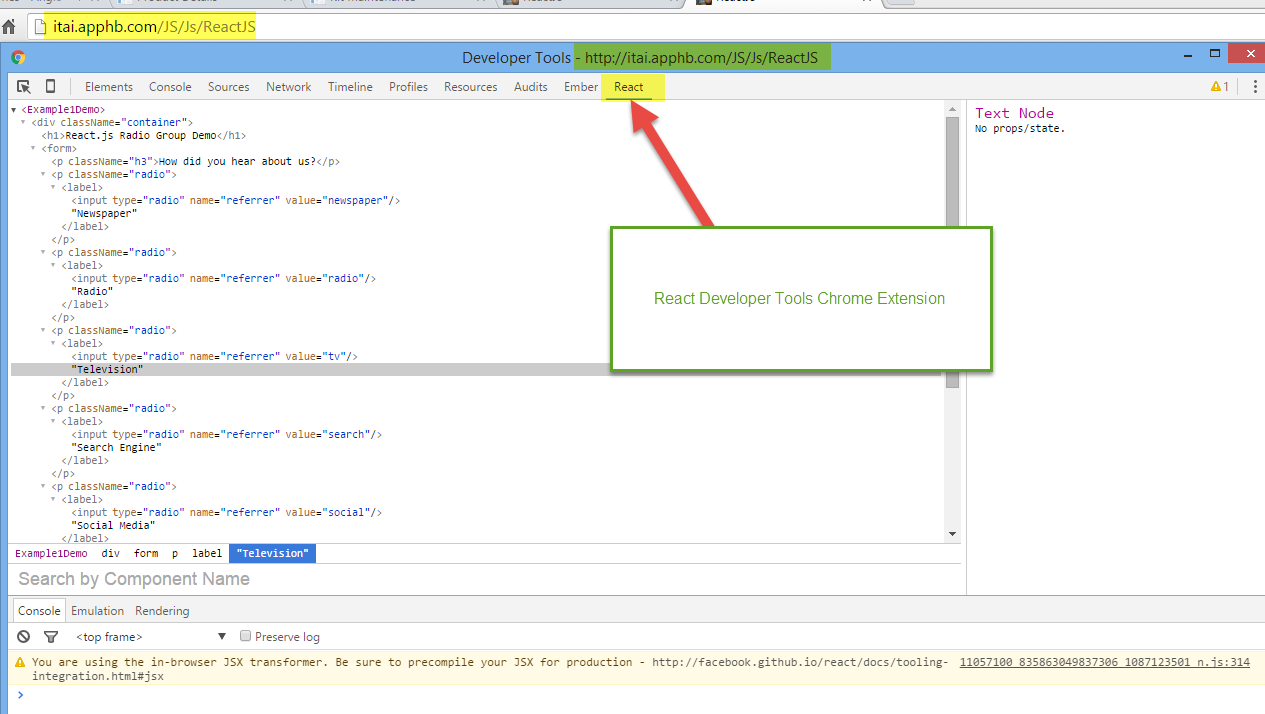Open DevTools three-dot options menu
Image resolution: width=1265 pixels, height=714 pixels.
pyautogui.click(x=1253, y=87)
